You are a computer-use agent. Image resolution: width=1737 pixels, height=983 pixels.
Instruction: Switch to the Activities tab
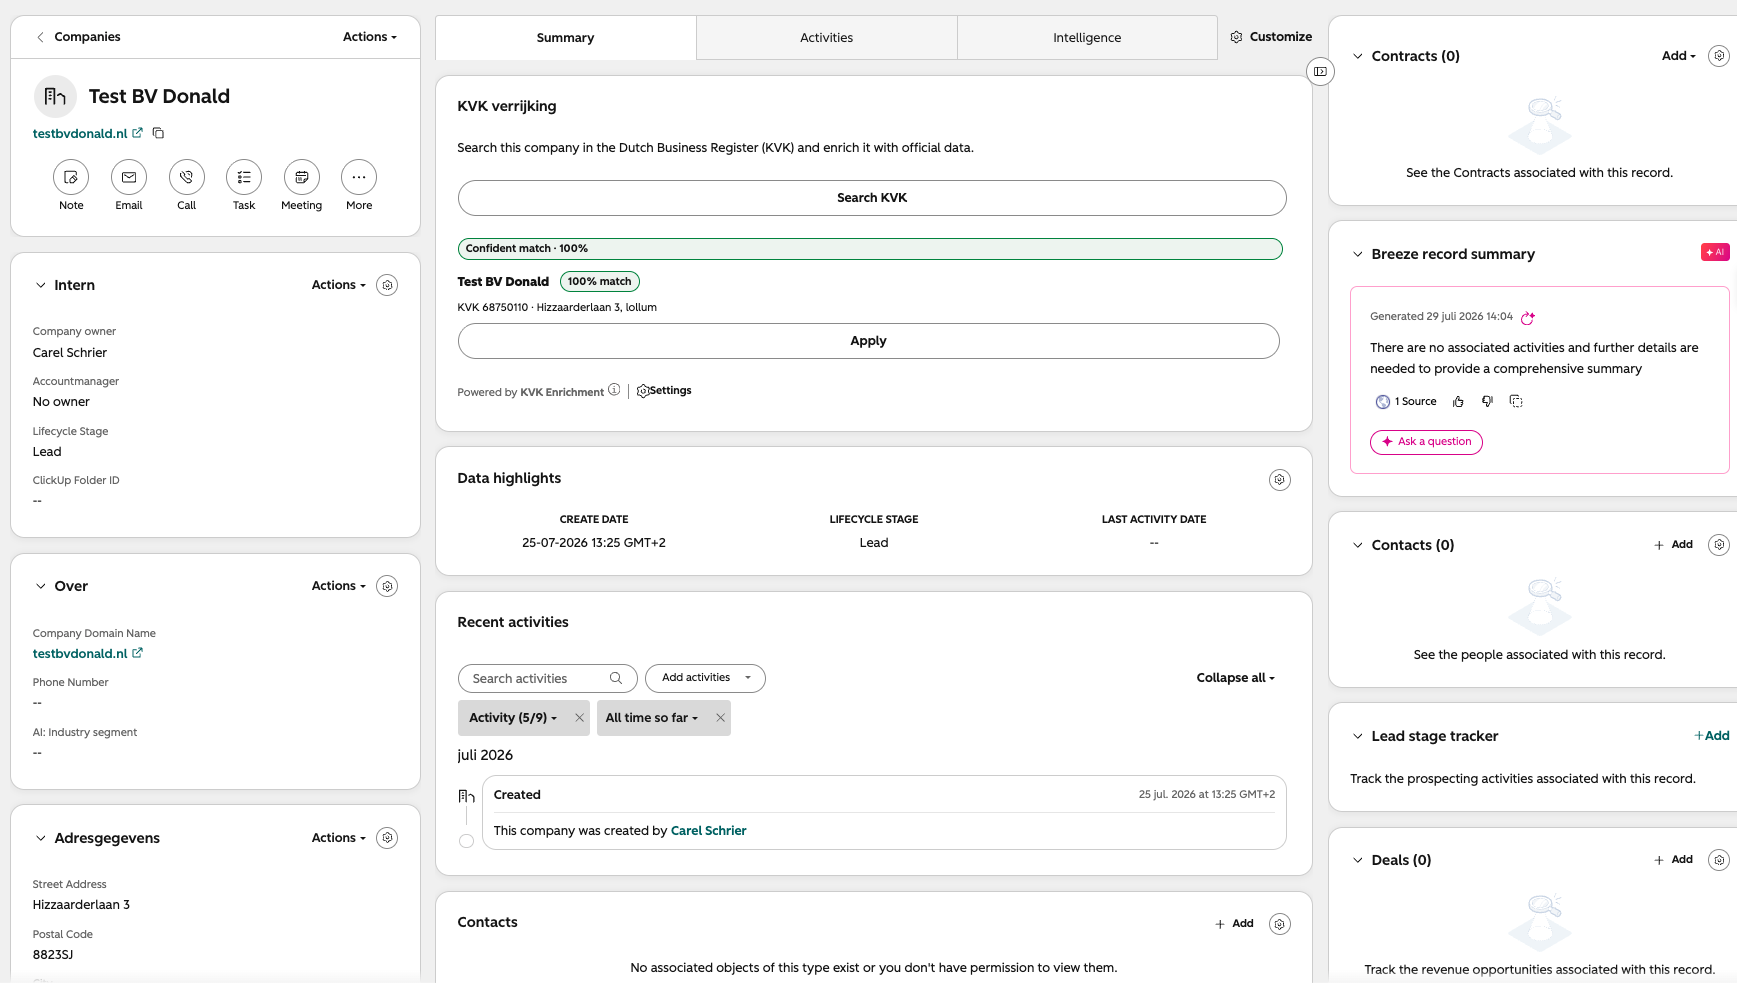click(x=827, y=38)
